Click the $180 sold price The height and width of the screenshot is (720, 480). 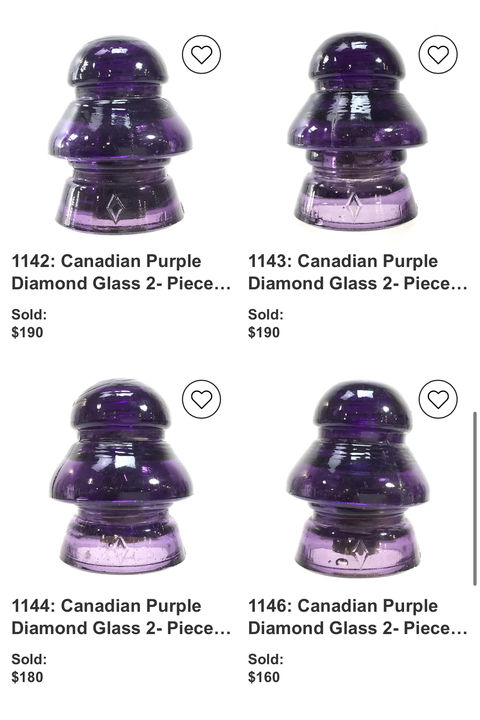tap(27, 677)
